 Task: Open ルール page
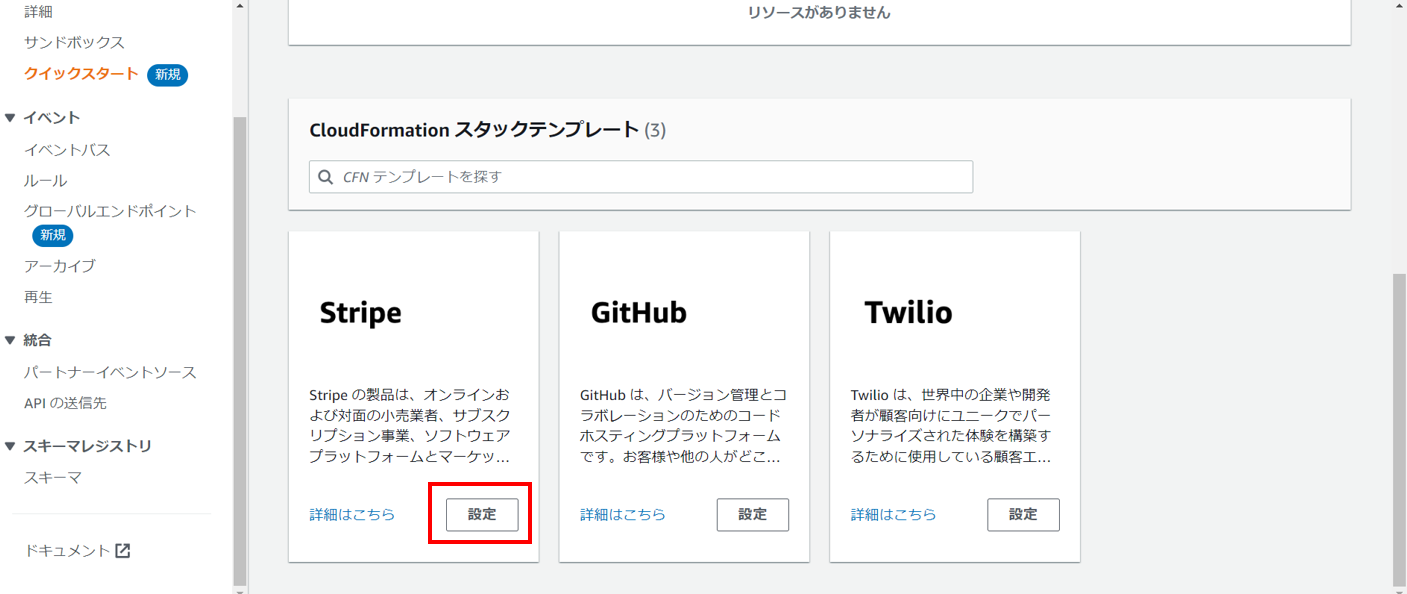(x=46, y=181)
